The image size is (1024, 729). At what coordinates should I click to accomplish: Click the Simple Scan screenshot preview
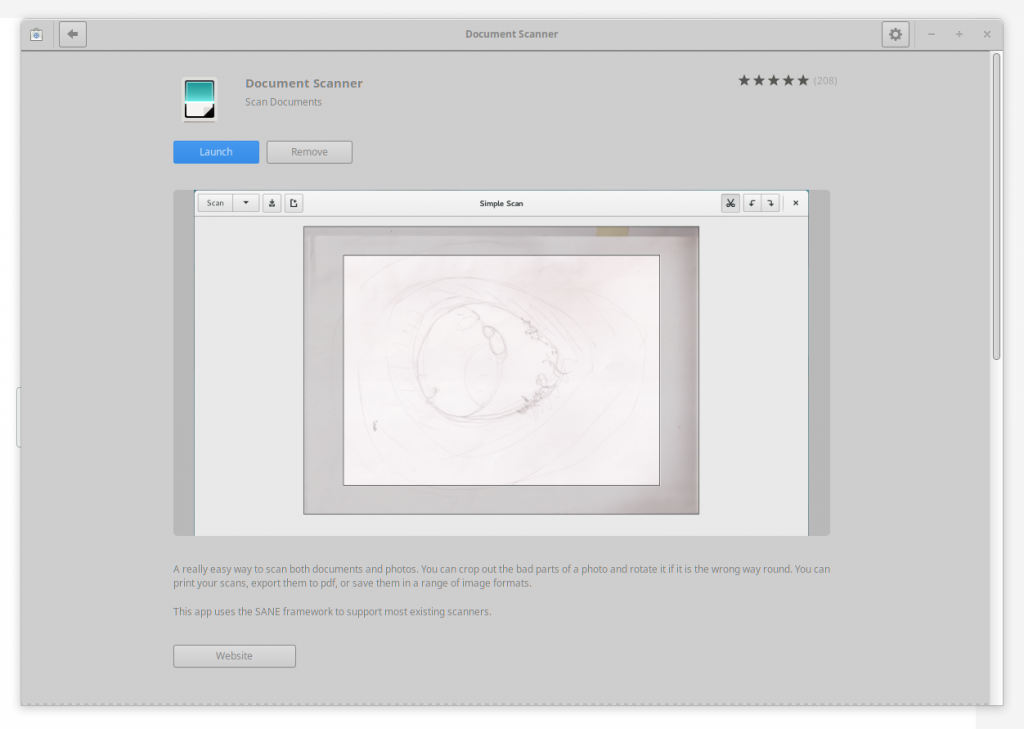coord(502,363)
